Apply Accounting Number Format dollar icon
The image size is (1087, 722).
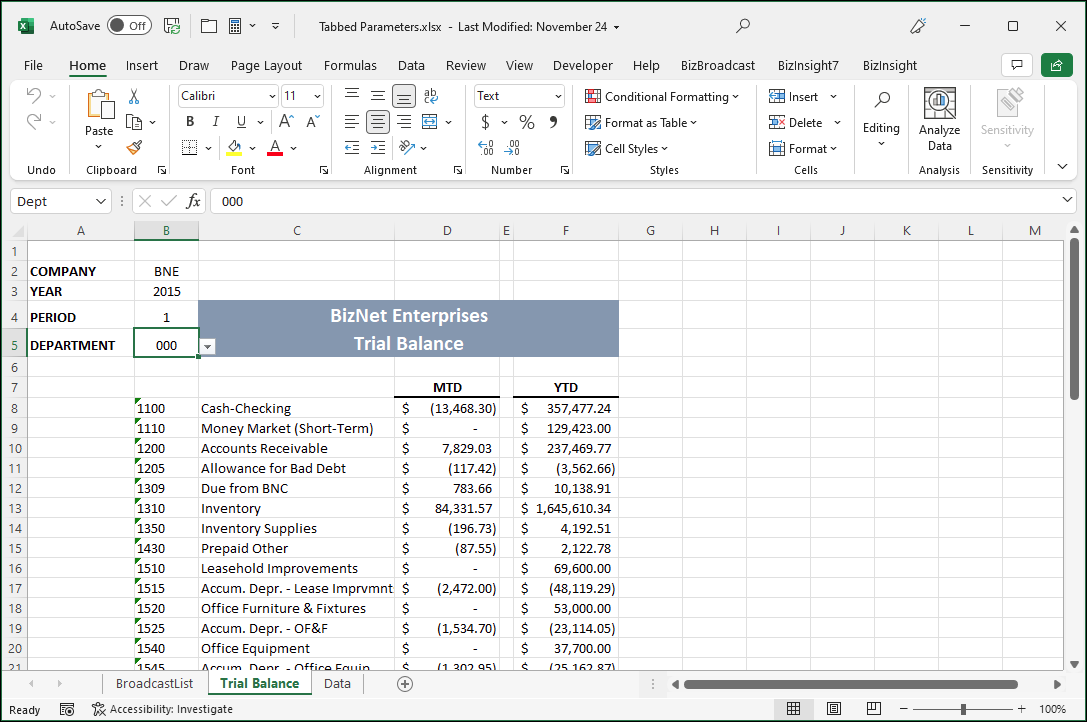click(485, 122)
